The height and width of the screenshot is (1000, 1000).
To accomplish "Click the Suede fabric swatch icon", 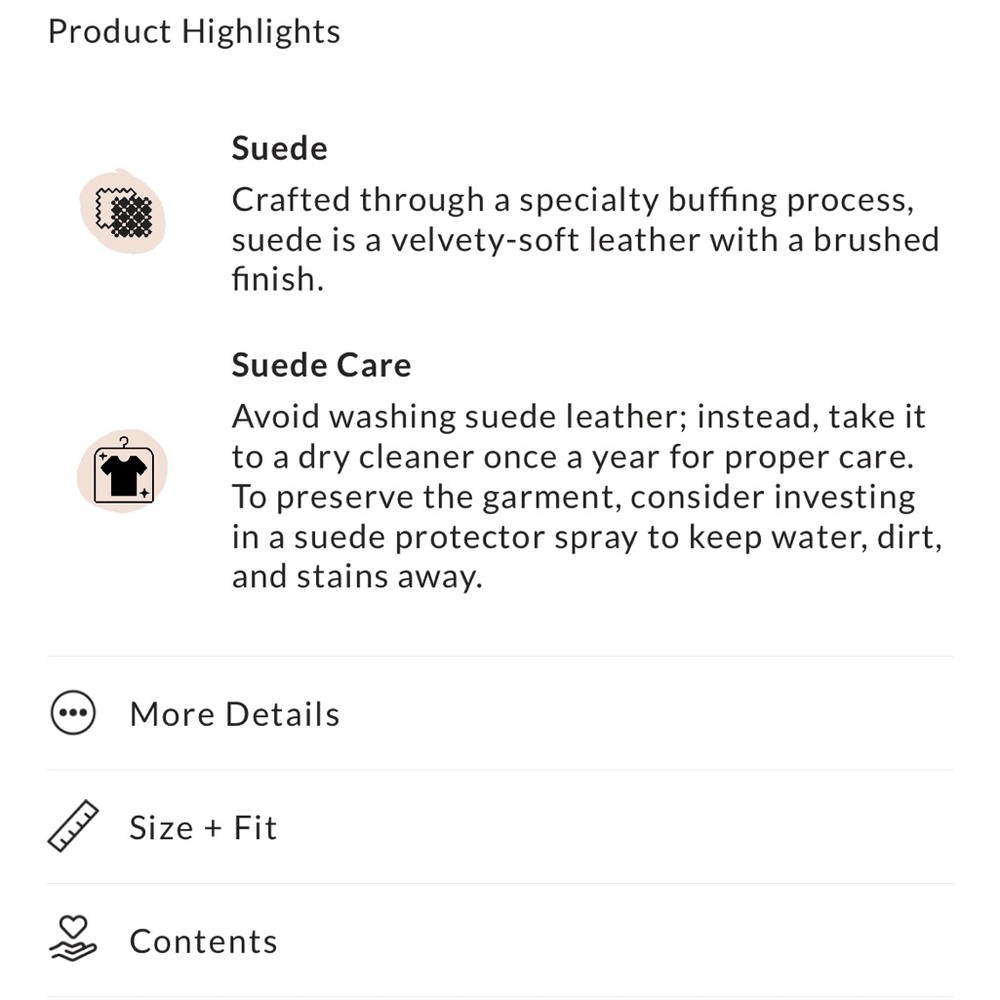I will (122, 212).
